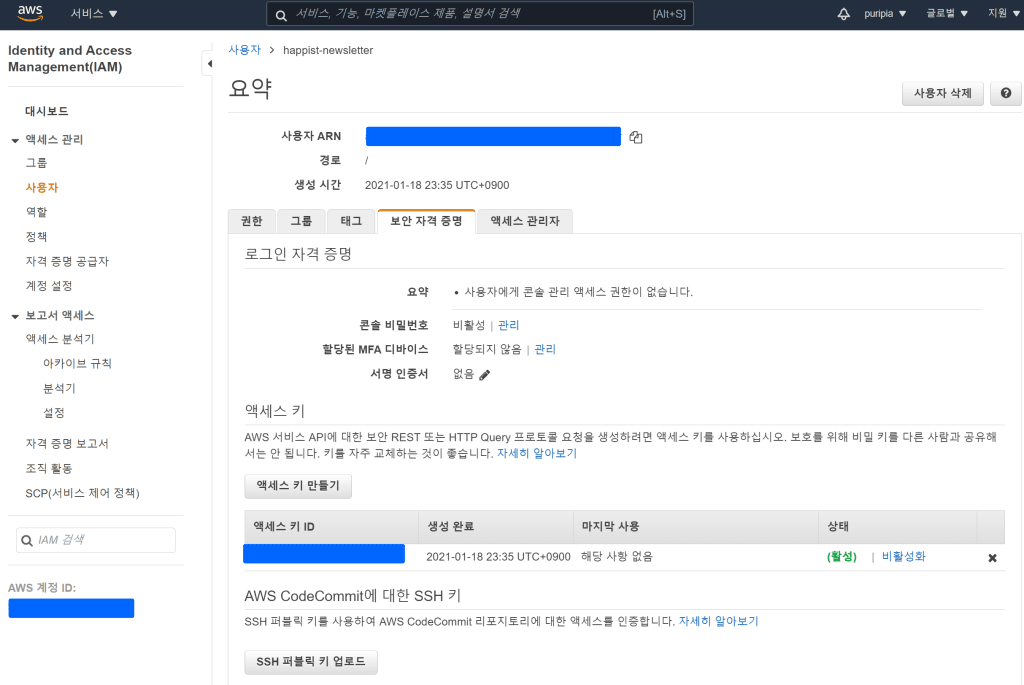The width and height of the screenshot is (1024, 685).
Task: Switch to the 그룹 tab
Action: click(300, 221)
